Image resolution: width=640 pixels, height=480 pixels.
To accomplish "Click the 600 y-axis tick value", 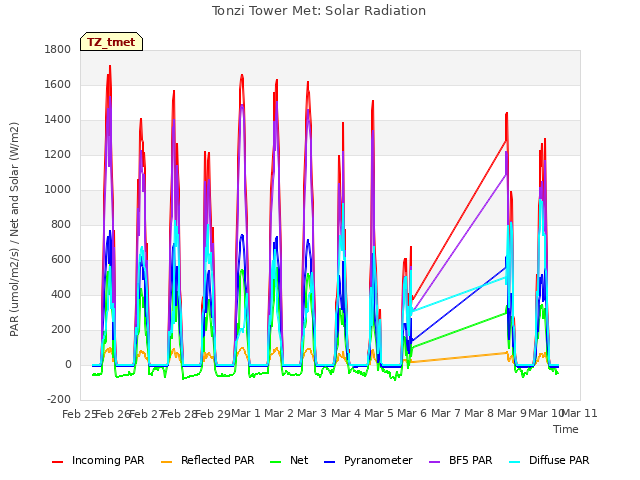I will point(61,260).
